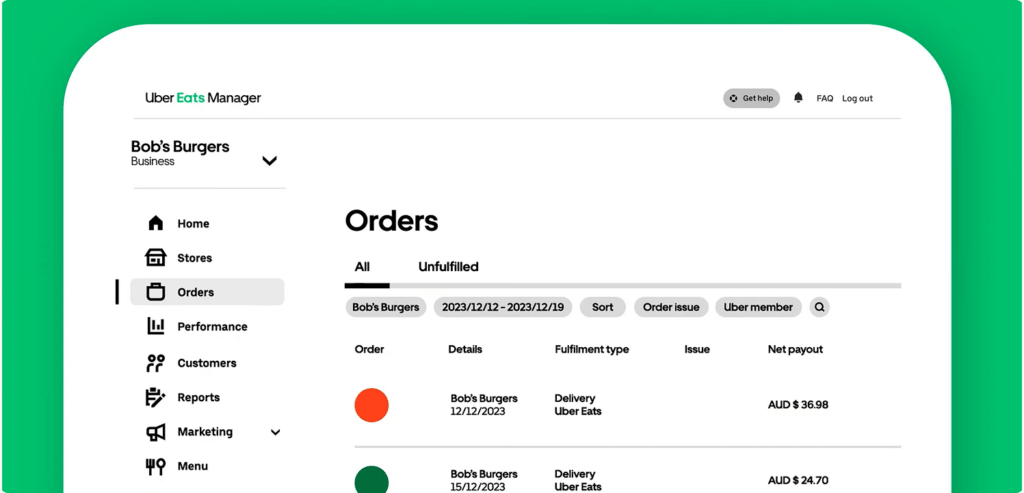This screenshot has height=493, width=1024.
Task: Click the Performance bar chart icon
Action: tap(155, 326)
